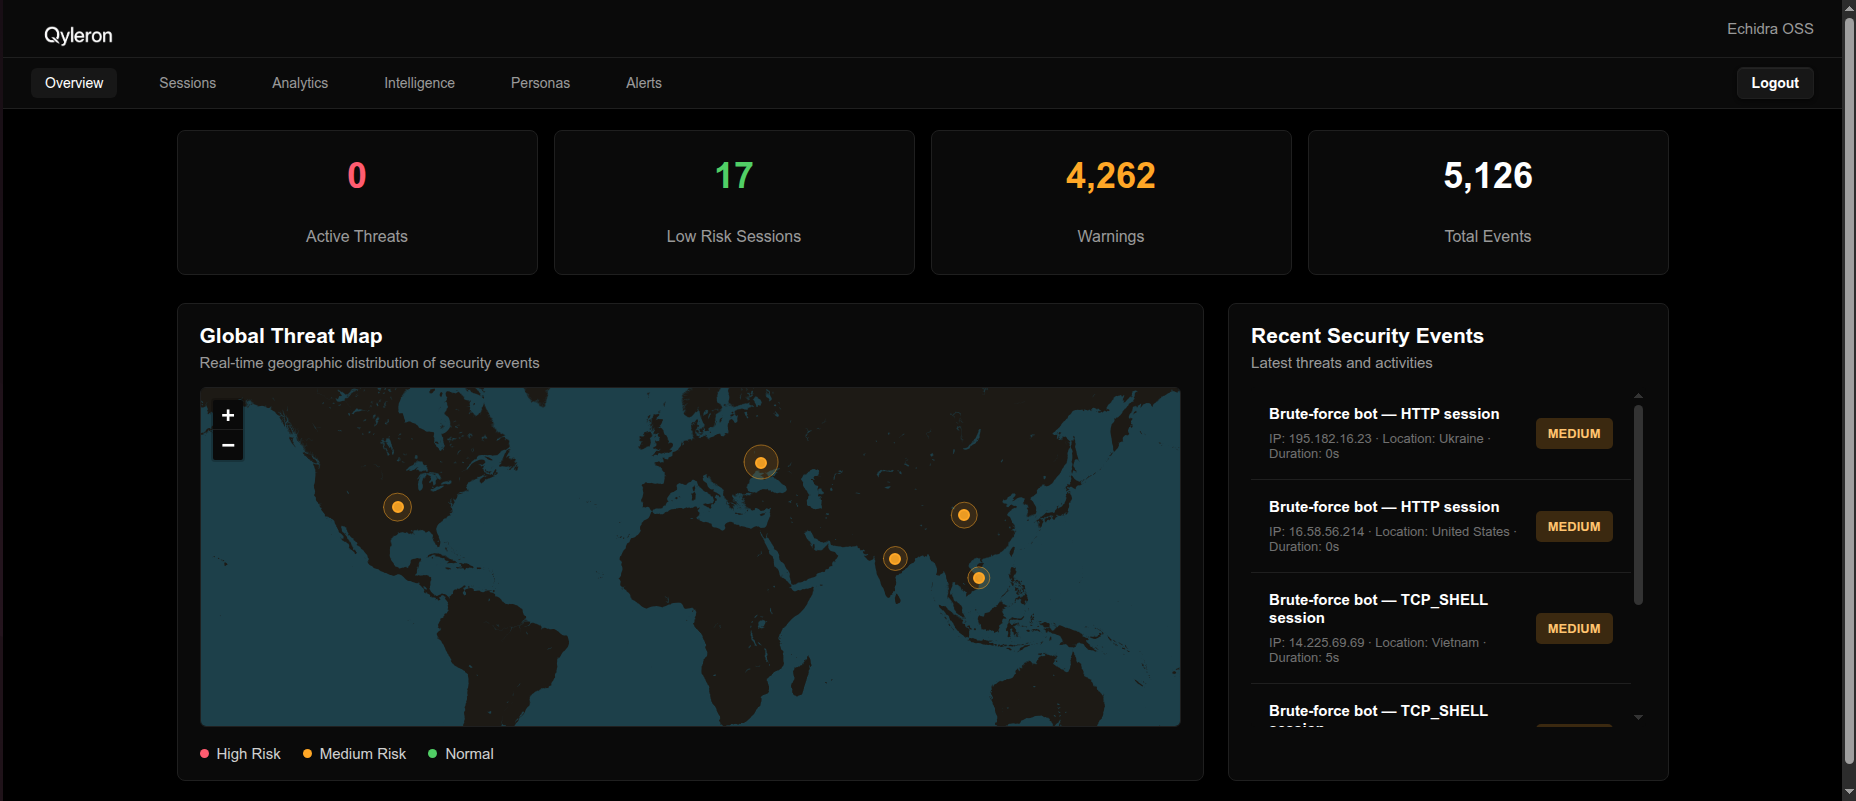Open the Alerts tab
Screen dimensions: 1856x801
(x=644, y=83)
